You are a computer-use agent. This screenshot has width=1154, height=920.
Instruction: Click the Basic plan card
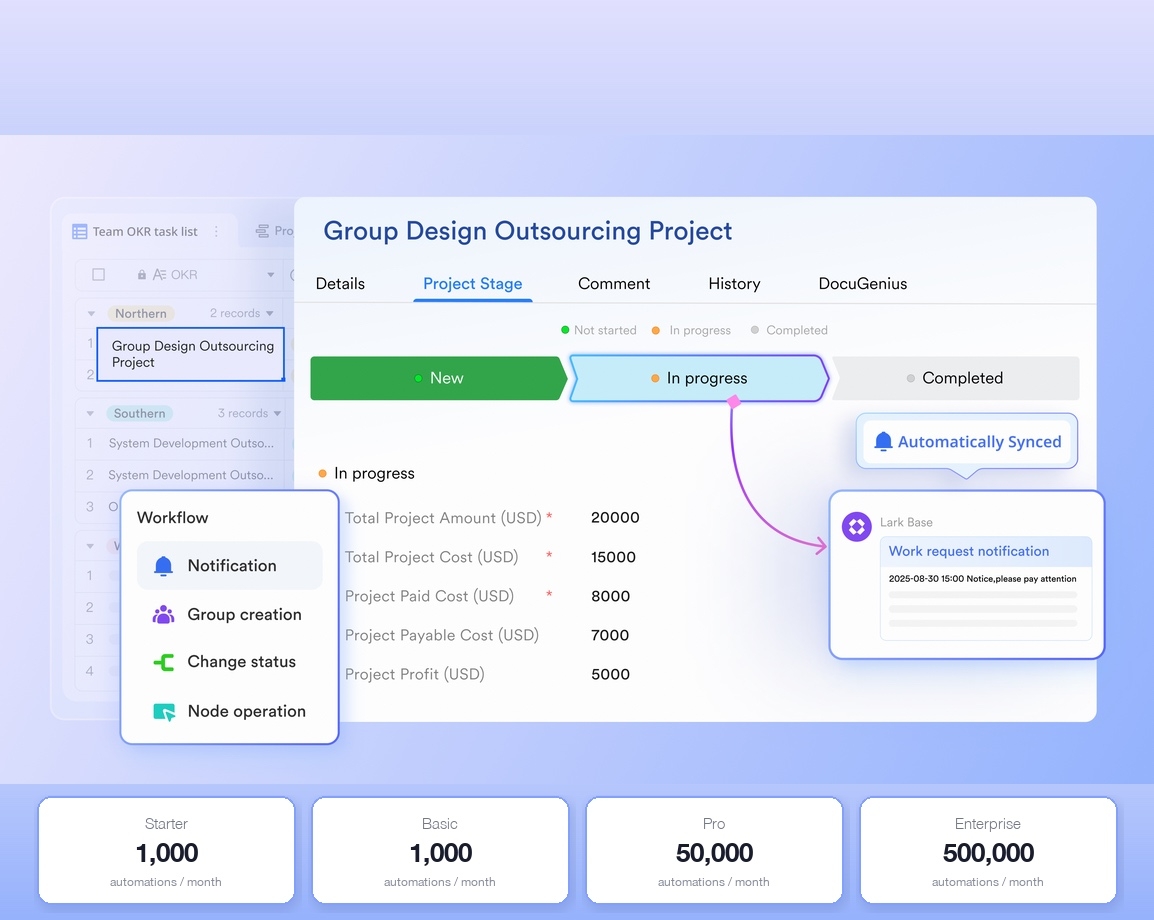pos(440,850)
